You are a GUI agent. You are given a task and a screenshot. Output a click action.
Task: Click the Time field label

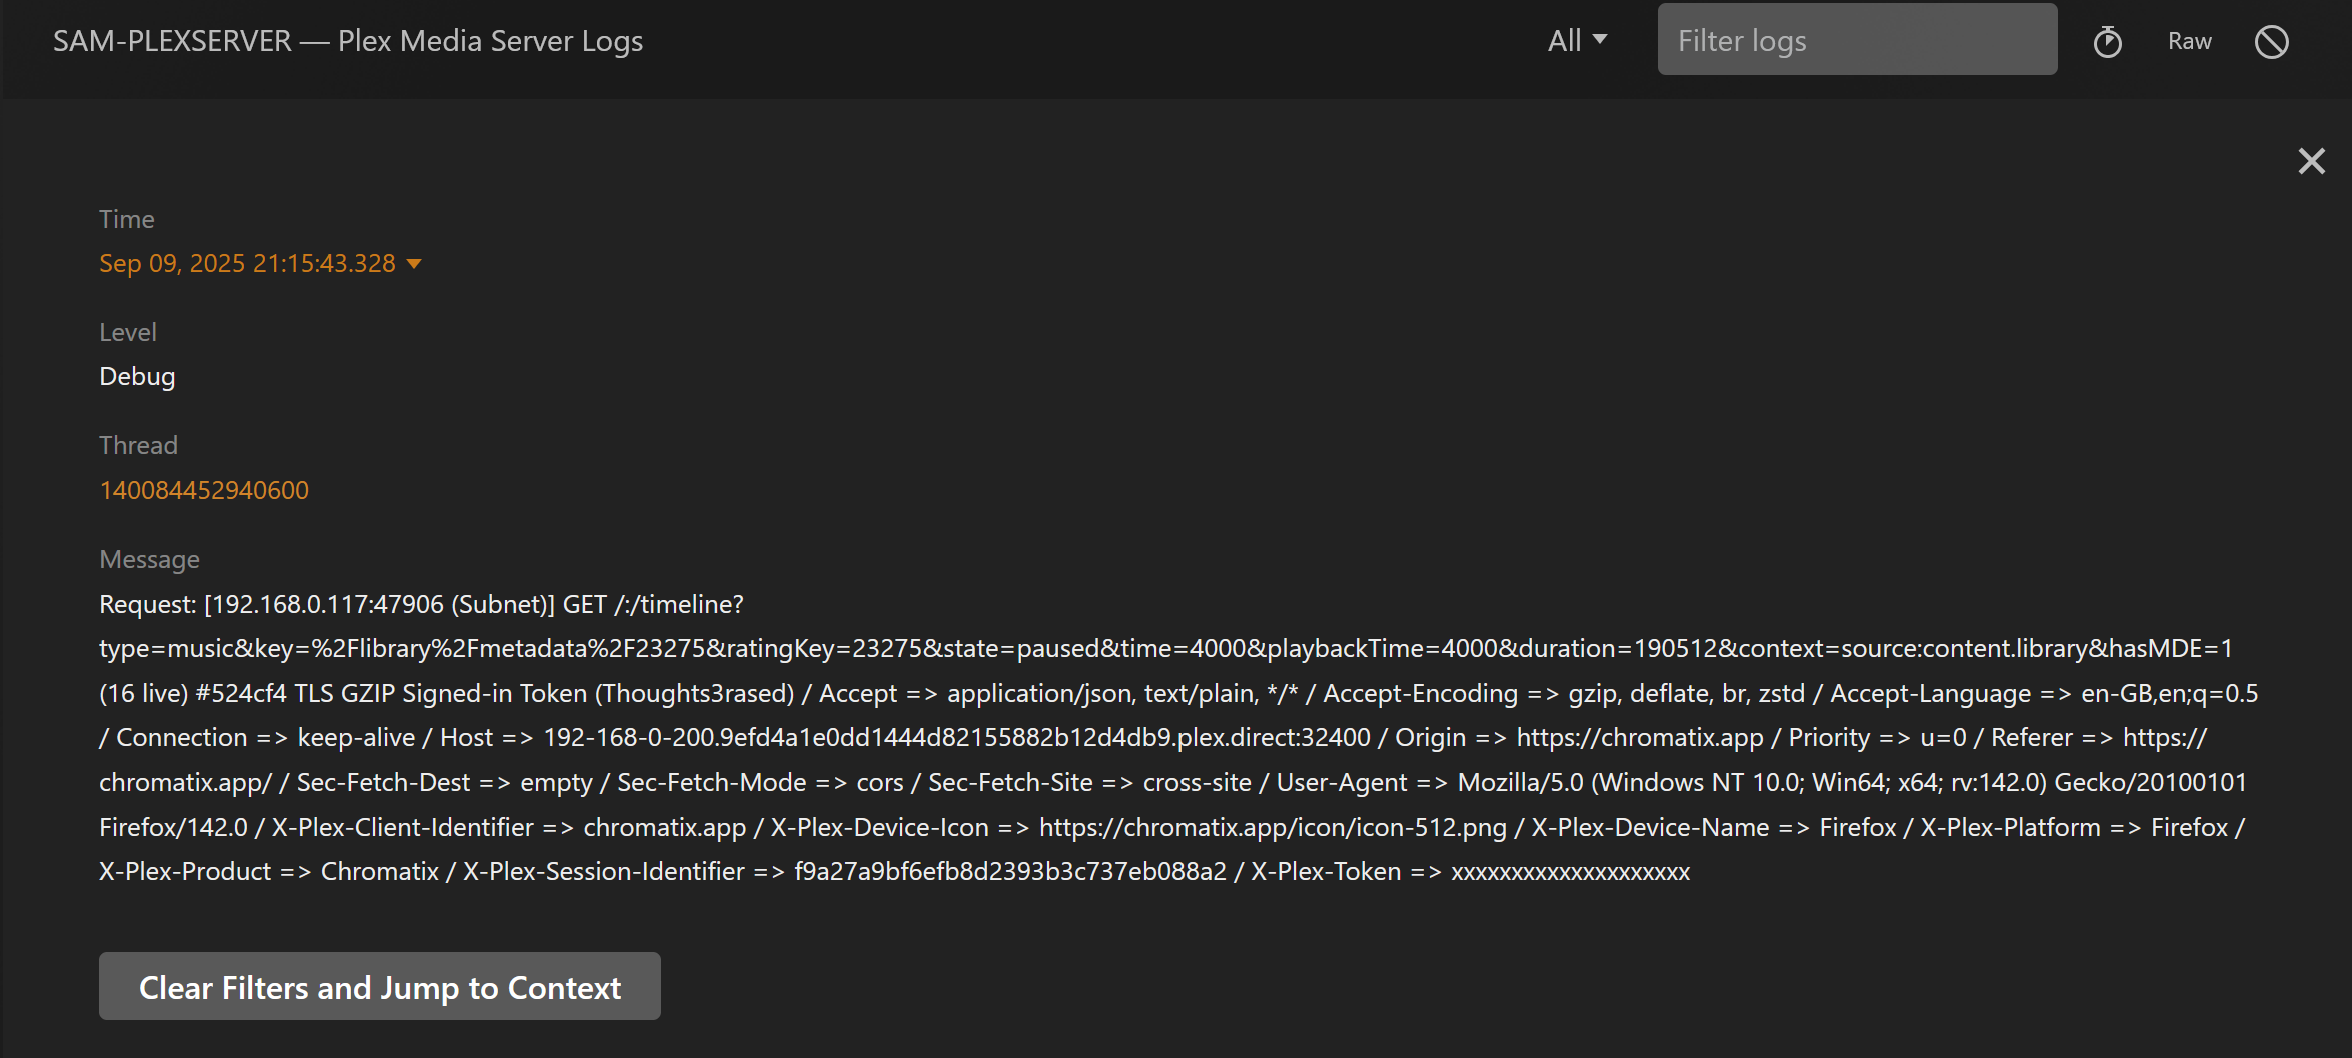click(x=126, y=219)
